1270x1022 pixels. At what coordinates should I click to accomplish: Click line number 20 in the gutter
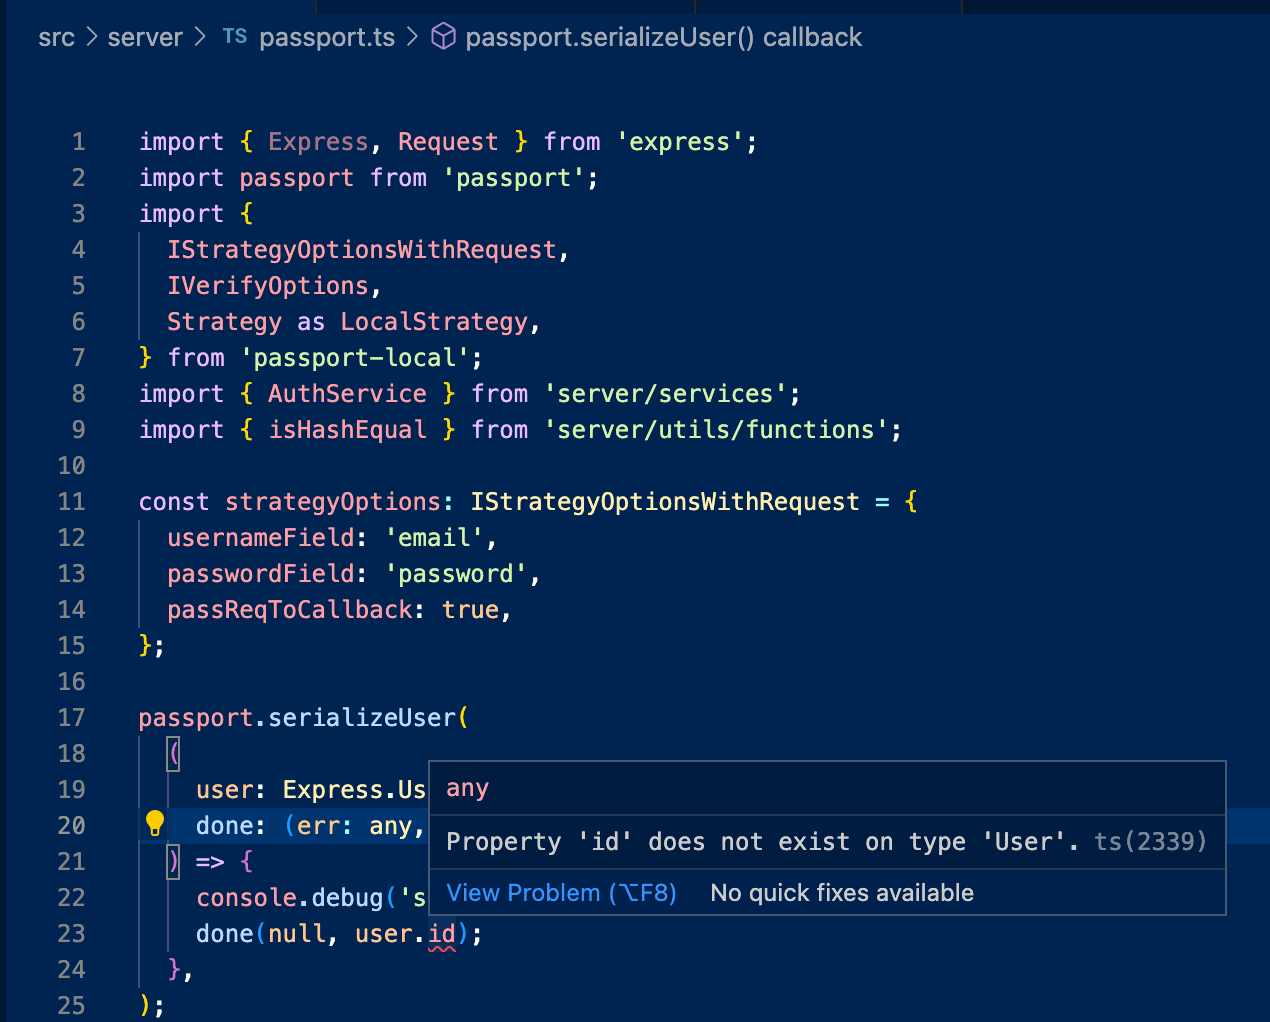pos(71,825)
